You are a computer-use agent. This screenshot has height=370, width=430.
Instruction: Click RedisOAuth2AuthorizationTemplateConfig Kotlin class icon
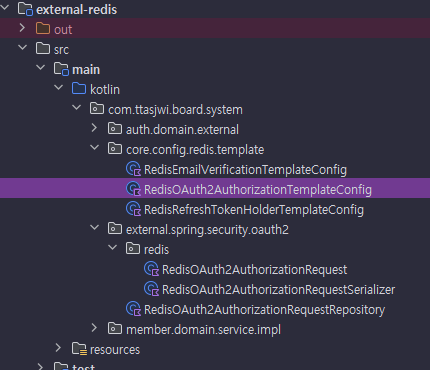[133, 189]
